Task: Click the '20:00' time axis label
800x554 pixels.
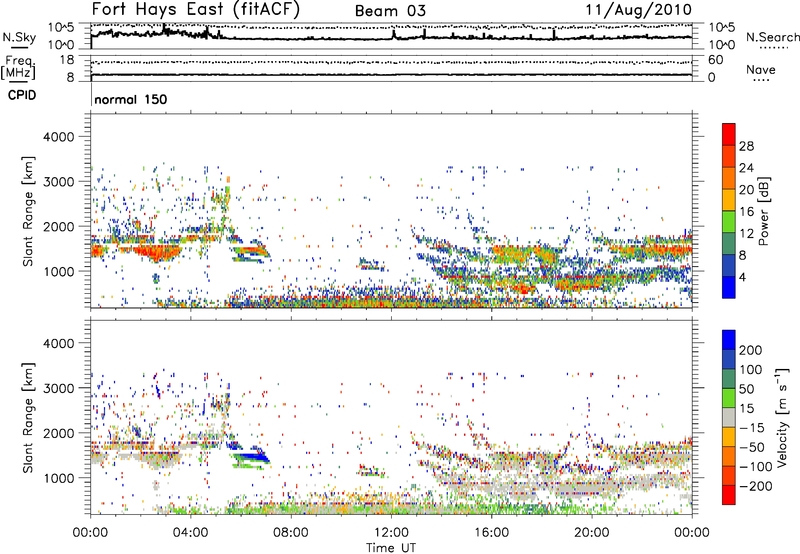Action: click(x=592, y=533)
